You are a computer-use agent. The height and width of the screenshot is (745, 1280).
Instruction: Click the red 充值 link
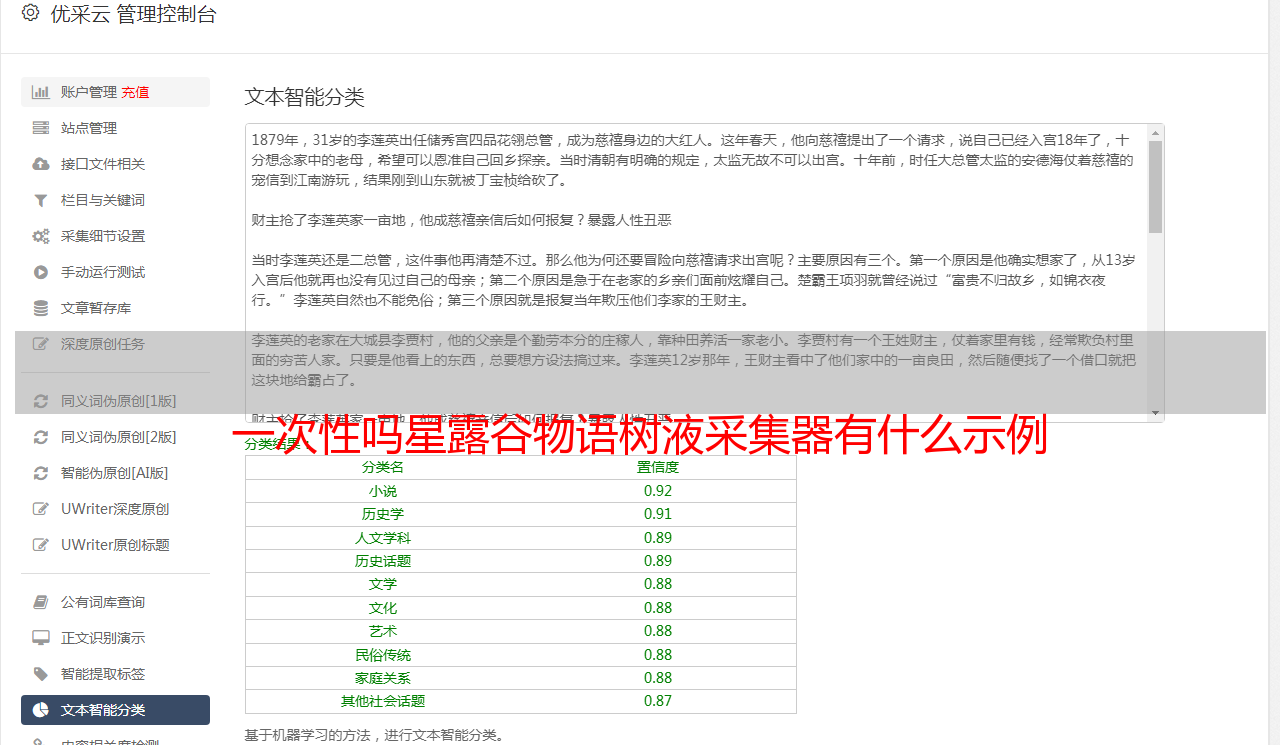[x=135, y=92]
